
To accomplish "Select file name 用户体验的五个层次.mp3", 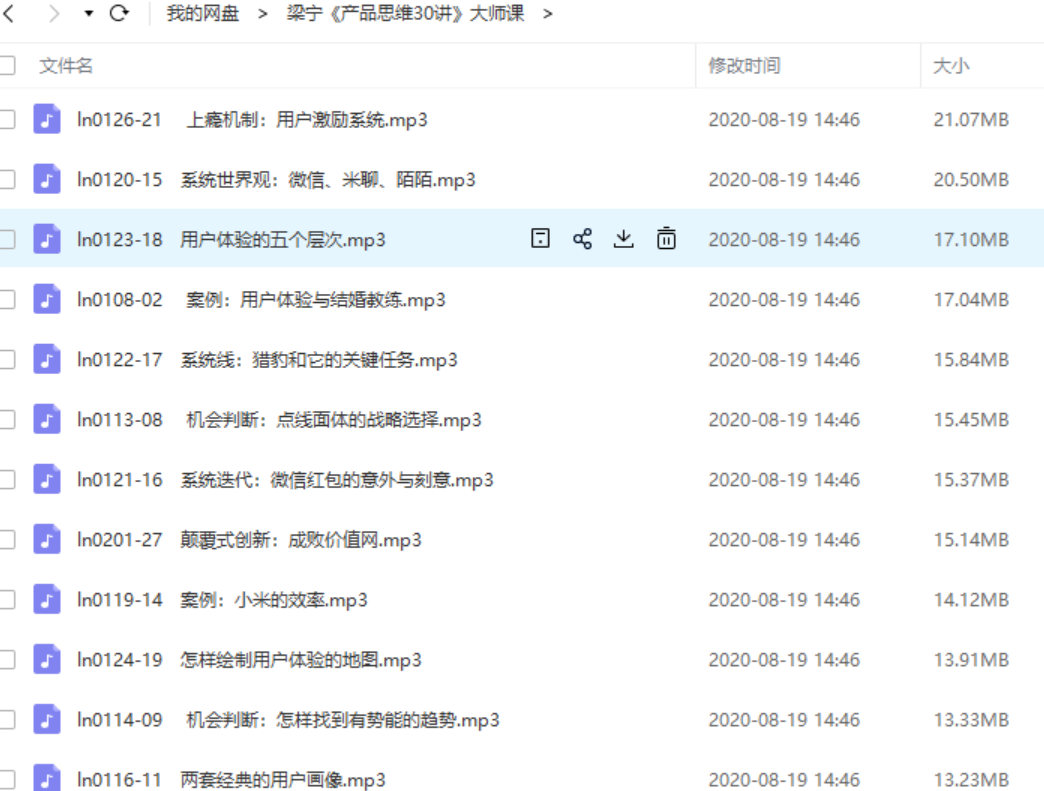I will [282, 240].
